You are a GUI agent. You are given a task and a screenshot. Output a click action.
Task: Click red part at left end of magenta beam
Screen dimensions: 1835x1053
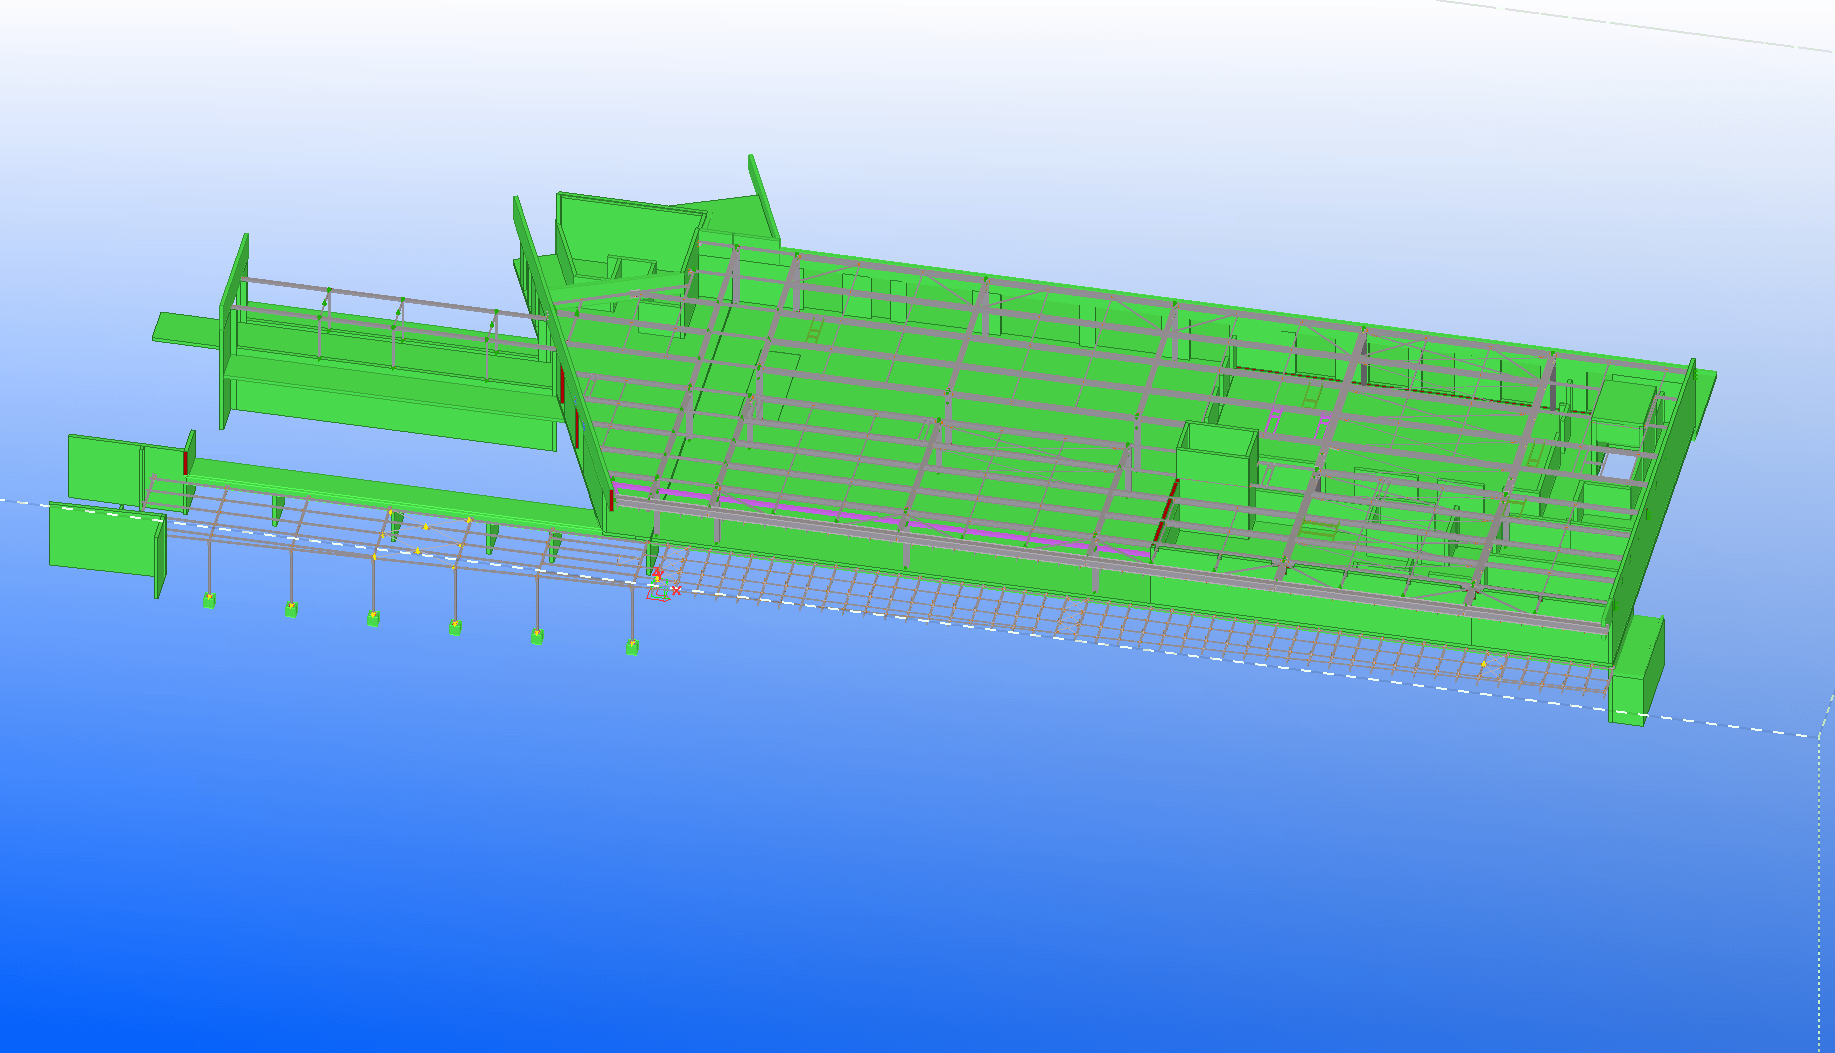pyautogui.click(x=612, y=500)
